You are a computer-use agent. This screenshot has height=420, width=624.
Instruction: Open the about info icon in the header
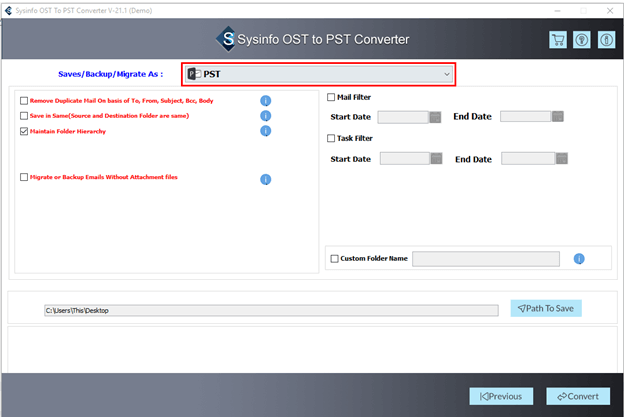[x=606, y=40]
